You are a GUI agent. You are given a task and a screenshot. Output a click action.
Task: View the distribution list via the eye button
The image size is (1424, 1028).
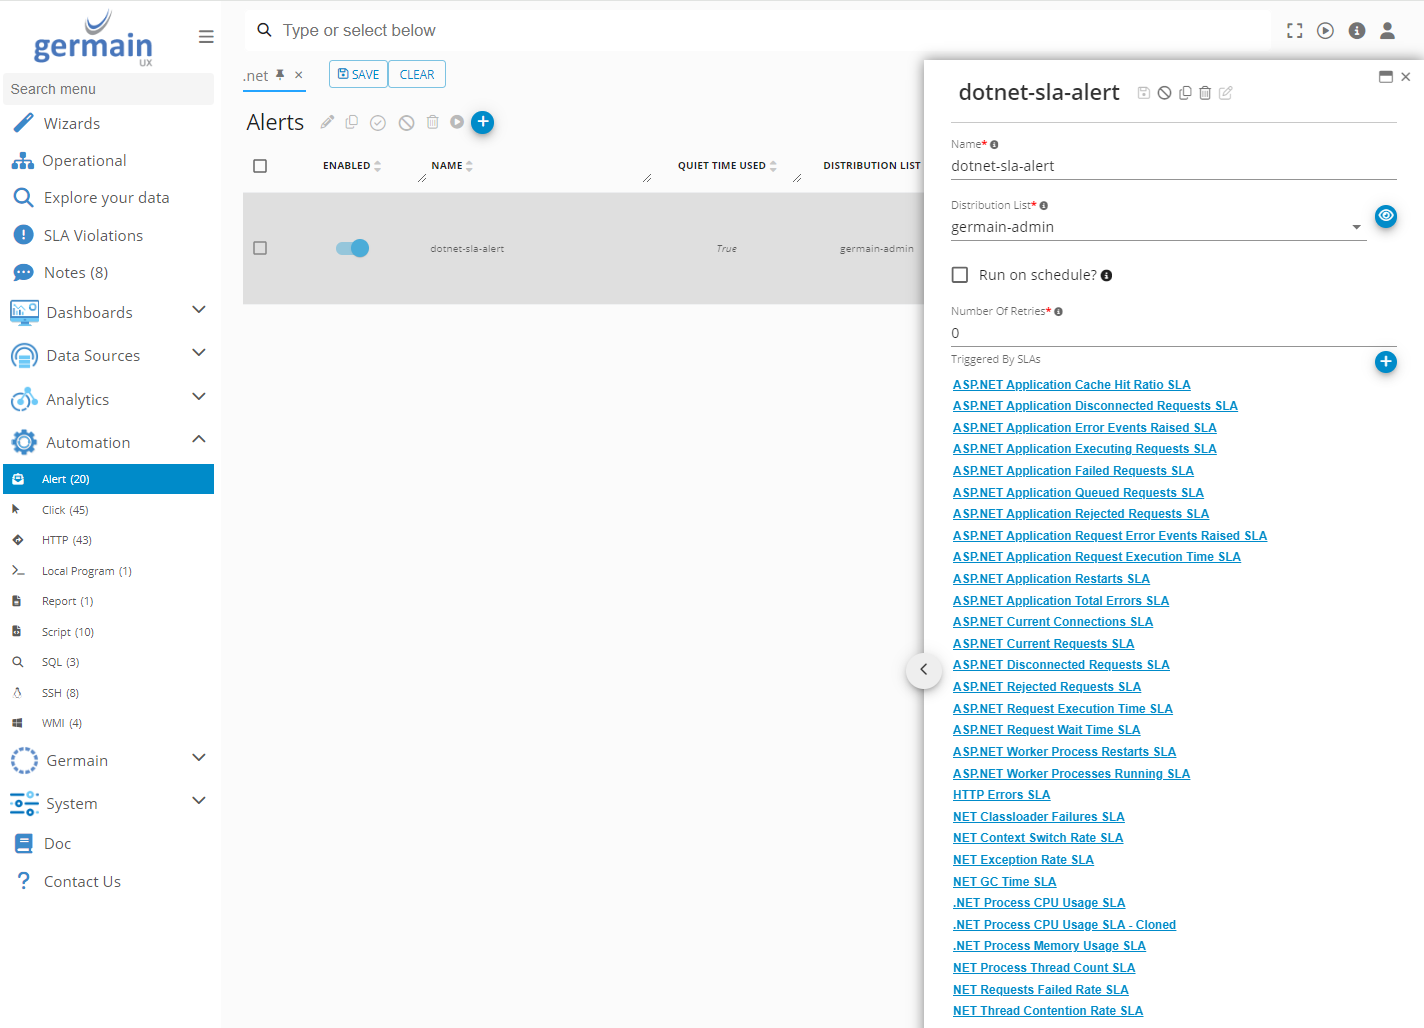(1385, 216)
